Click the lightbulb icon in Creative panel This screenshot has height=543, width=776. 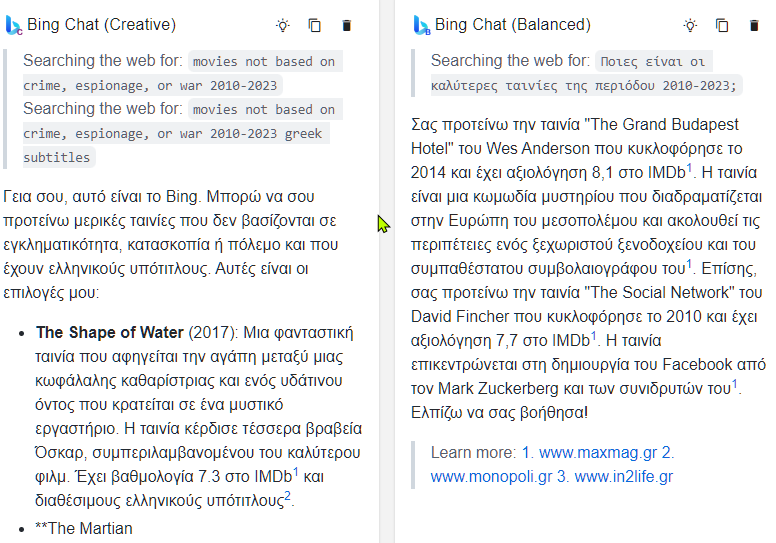click(283, 26)
